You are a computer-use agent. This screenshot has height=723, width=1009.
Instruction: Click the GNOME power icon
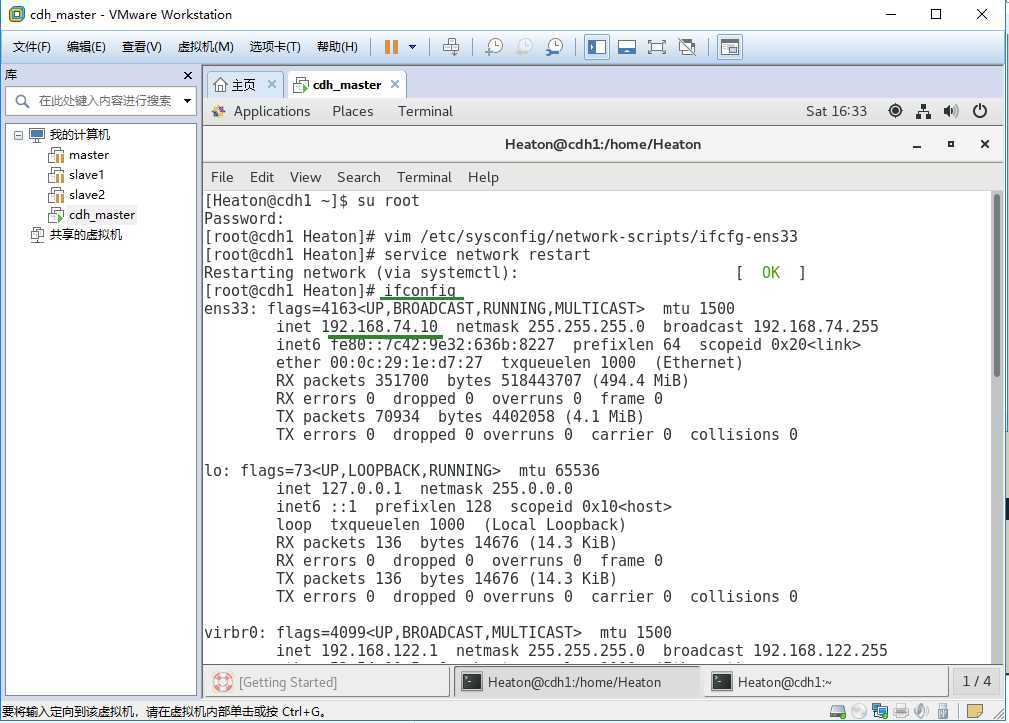tap(980, 111)
